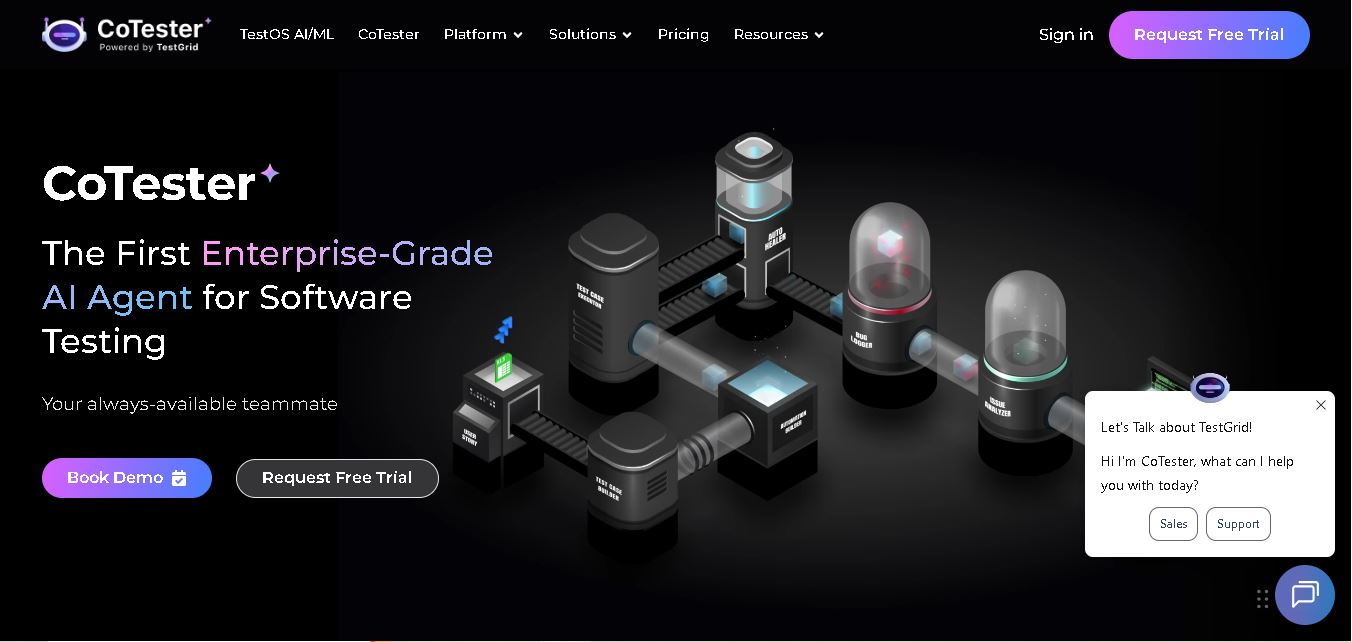Image resolution: width=1352 pixels, height=642 pixels.
Task: Choose Sales in chat popup
Action: click(x=1173, y=524)
